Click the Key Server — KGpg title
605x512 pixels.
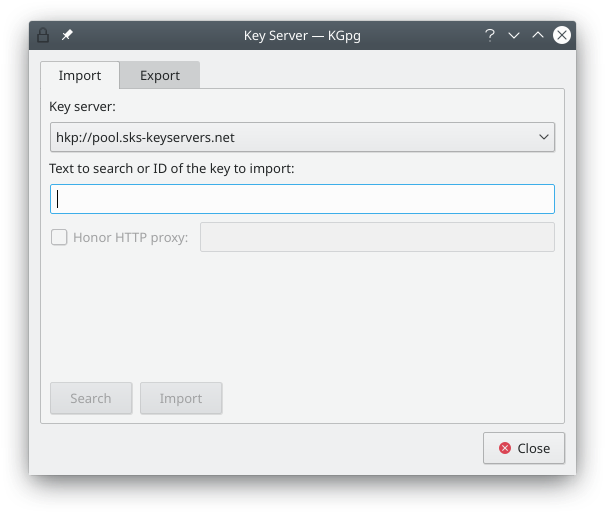tap(302, 35)
